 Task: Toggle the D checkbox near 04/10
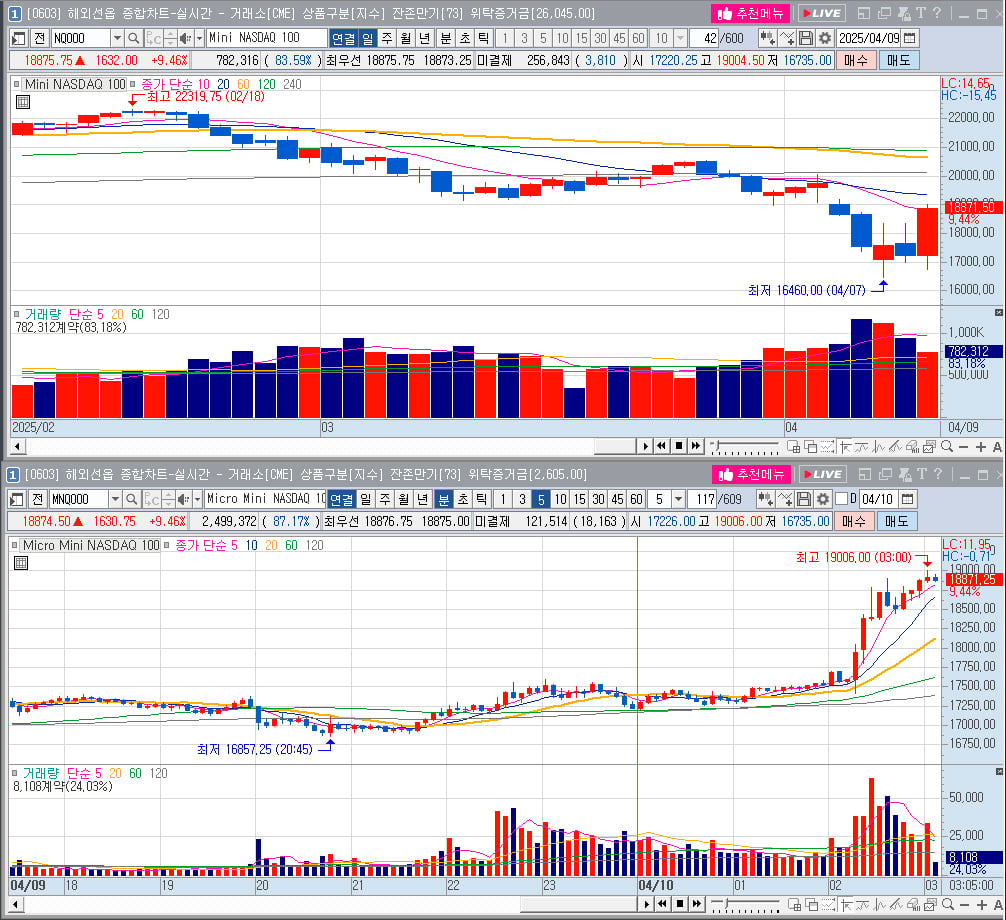point(841,498)
